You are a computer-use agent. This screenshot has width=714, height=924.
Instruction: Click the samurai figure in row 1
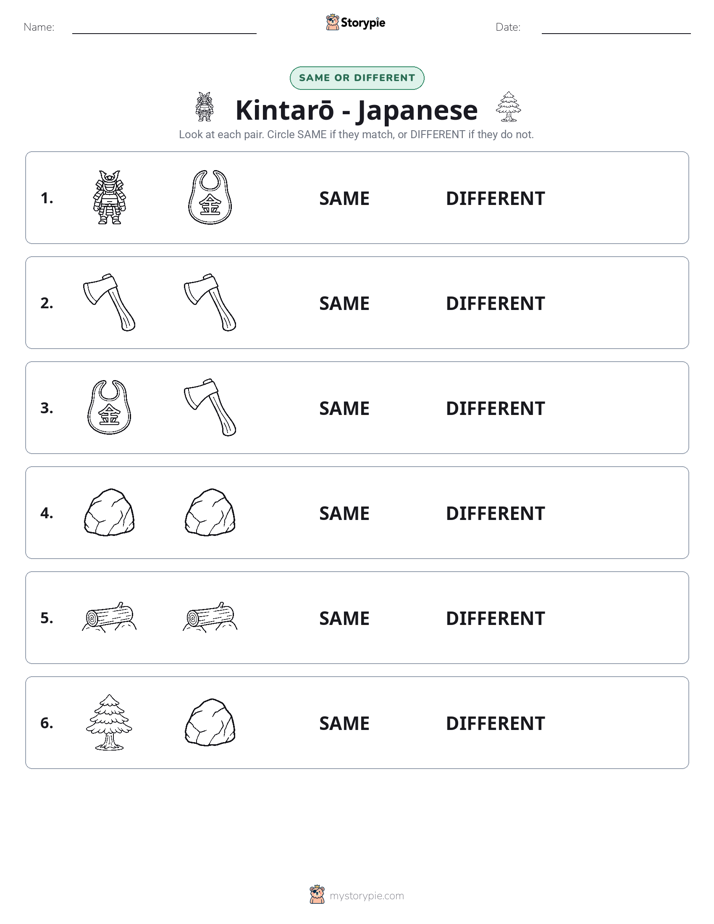109,197
